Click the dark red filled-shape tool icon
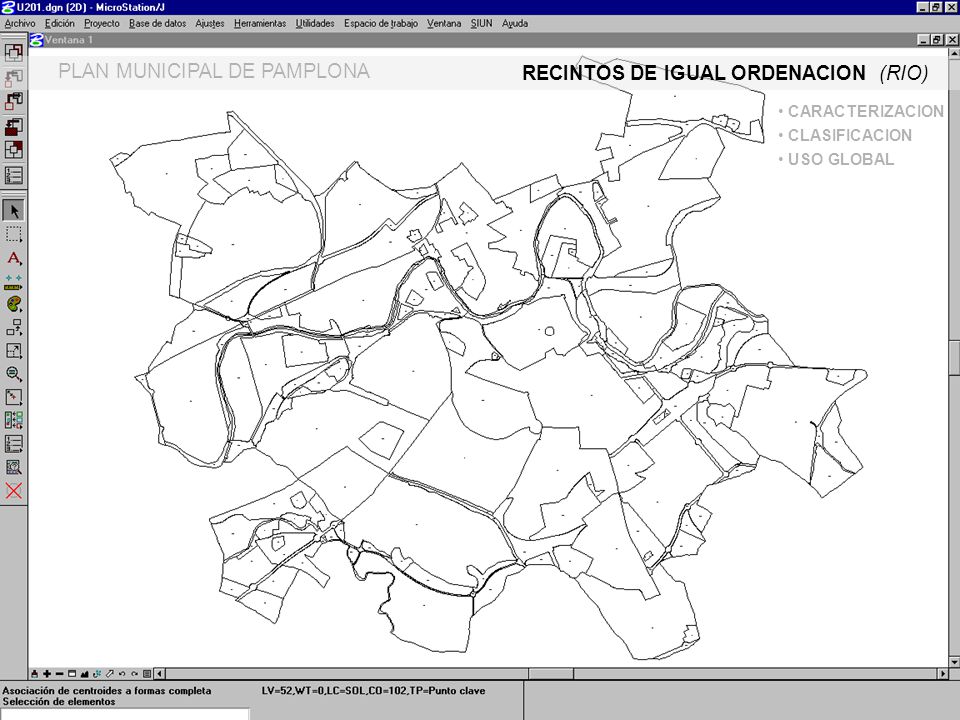 tap(13, 126)
